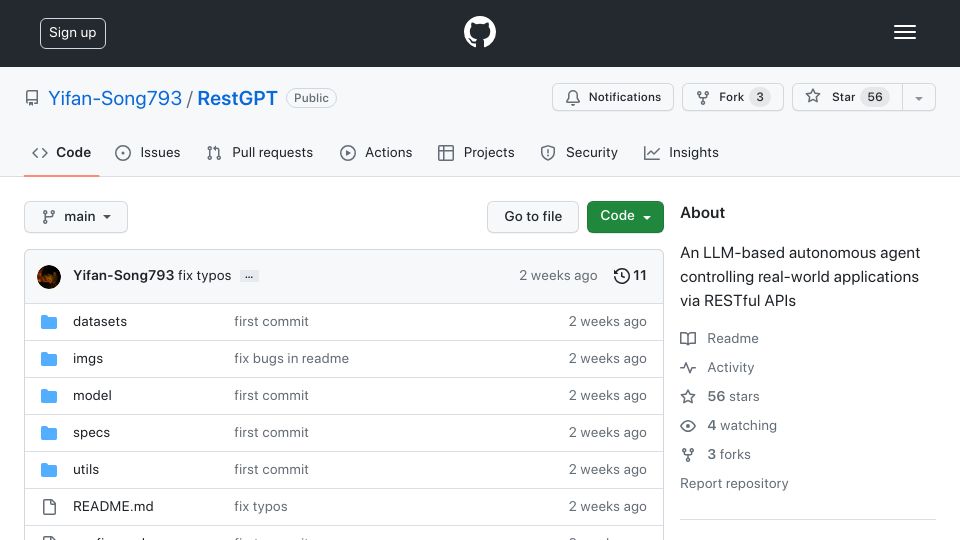
Task: Open the specs folder
Action: 91,433
